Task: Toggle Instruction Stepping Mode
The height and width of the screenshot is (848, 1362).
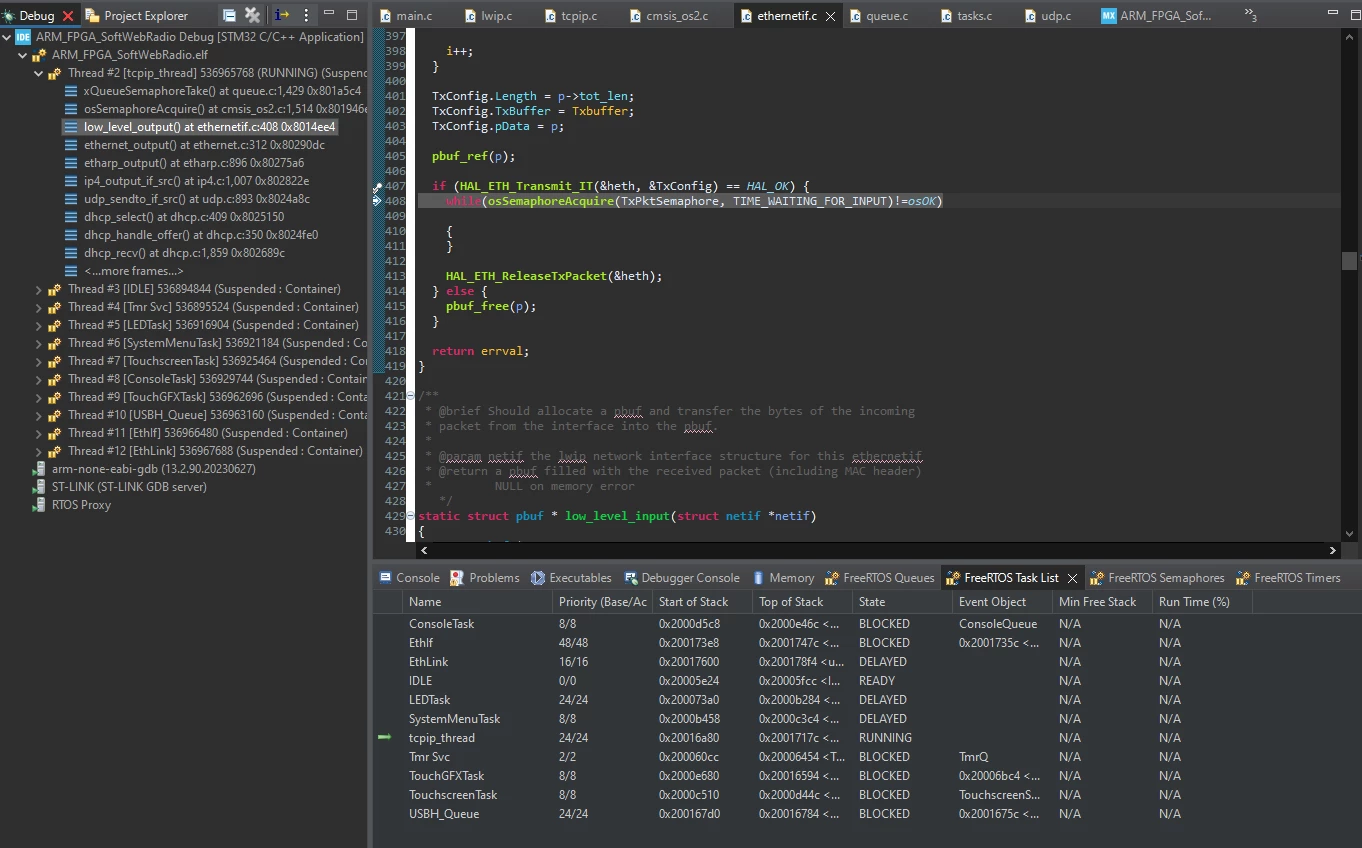Action: coord(282,15)
